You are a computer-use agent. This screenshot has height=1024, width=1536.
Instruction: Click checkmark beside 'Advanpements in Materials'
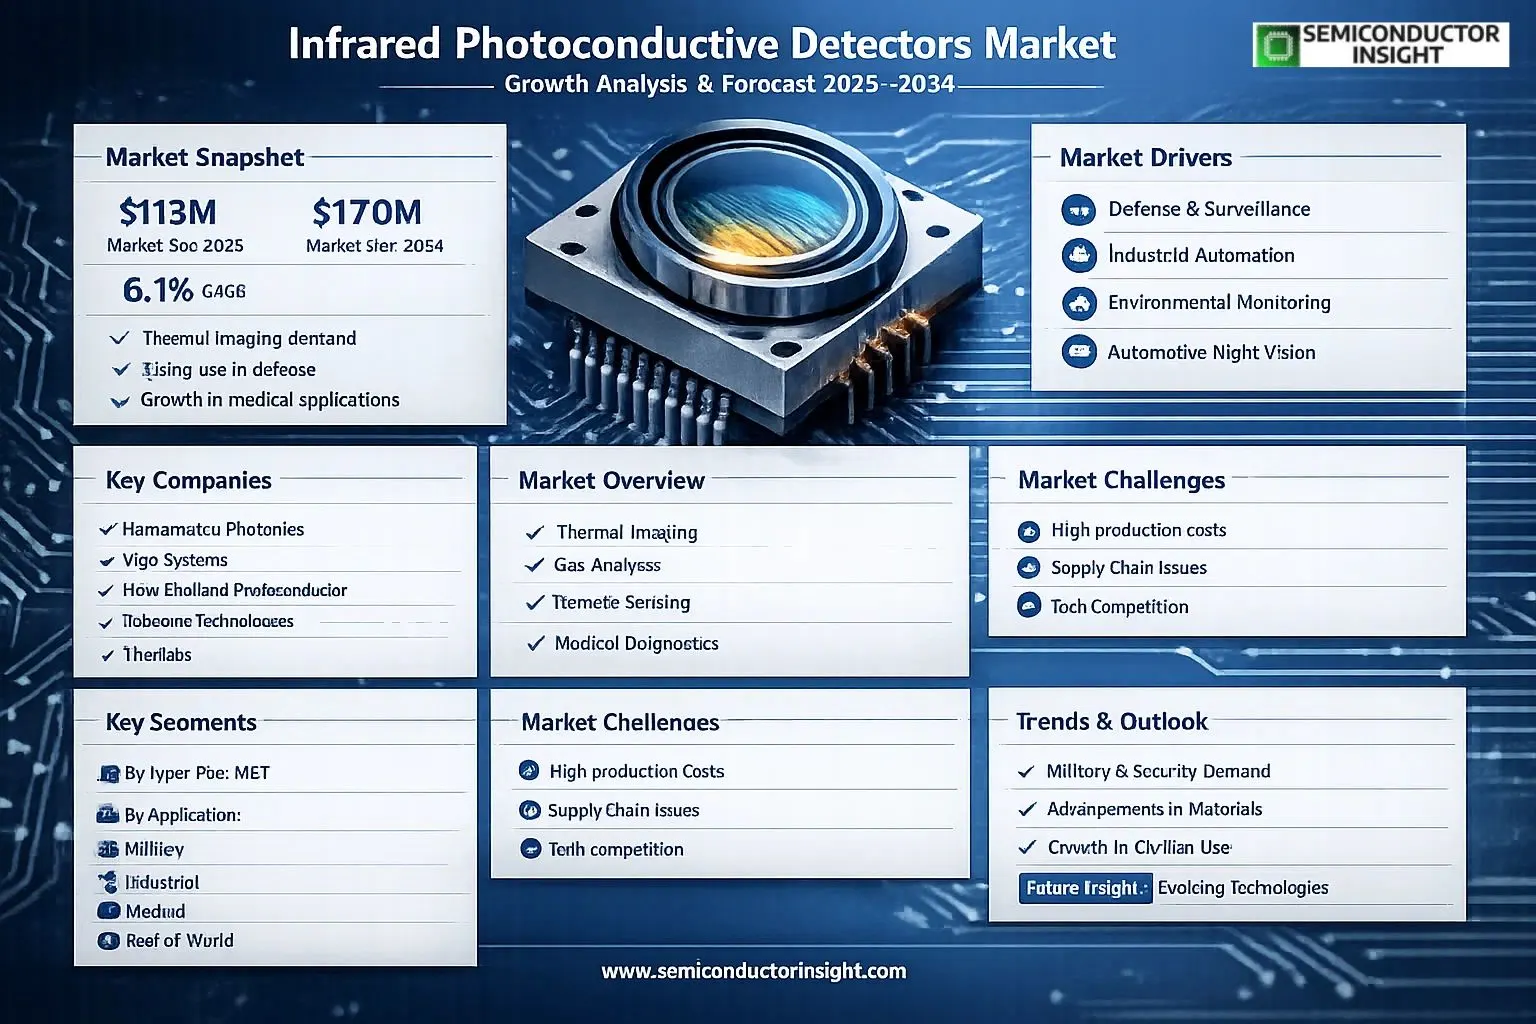(x=1026, y=810)
